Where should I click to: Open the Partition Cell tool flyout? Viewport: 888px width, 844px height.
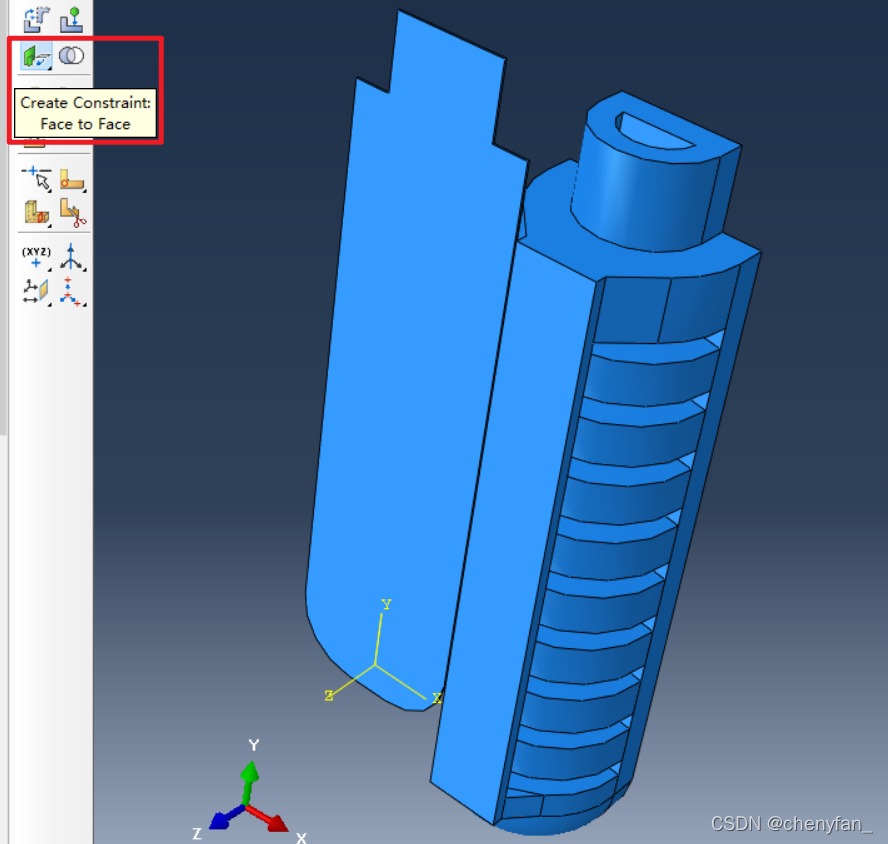(x=36, y=212)
